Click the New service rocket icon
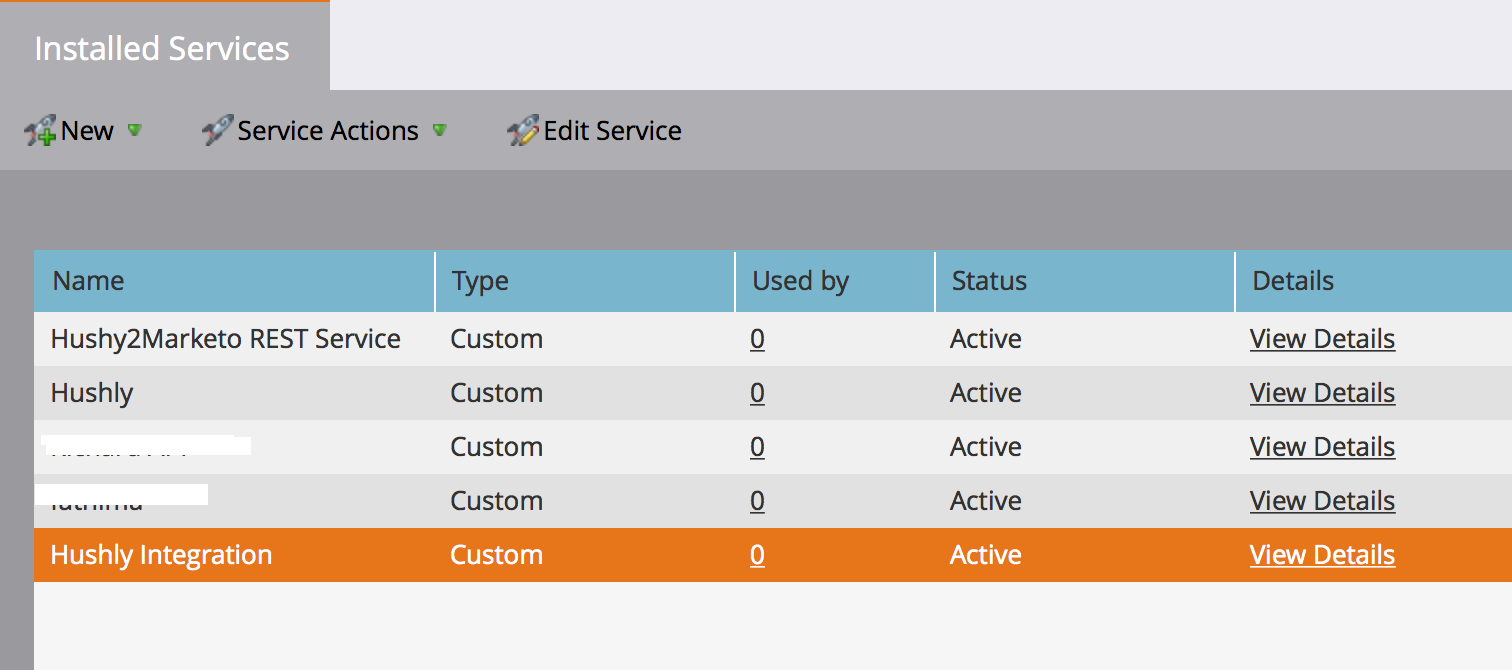 click(40, 131)
